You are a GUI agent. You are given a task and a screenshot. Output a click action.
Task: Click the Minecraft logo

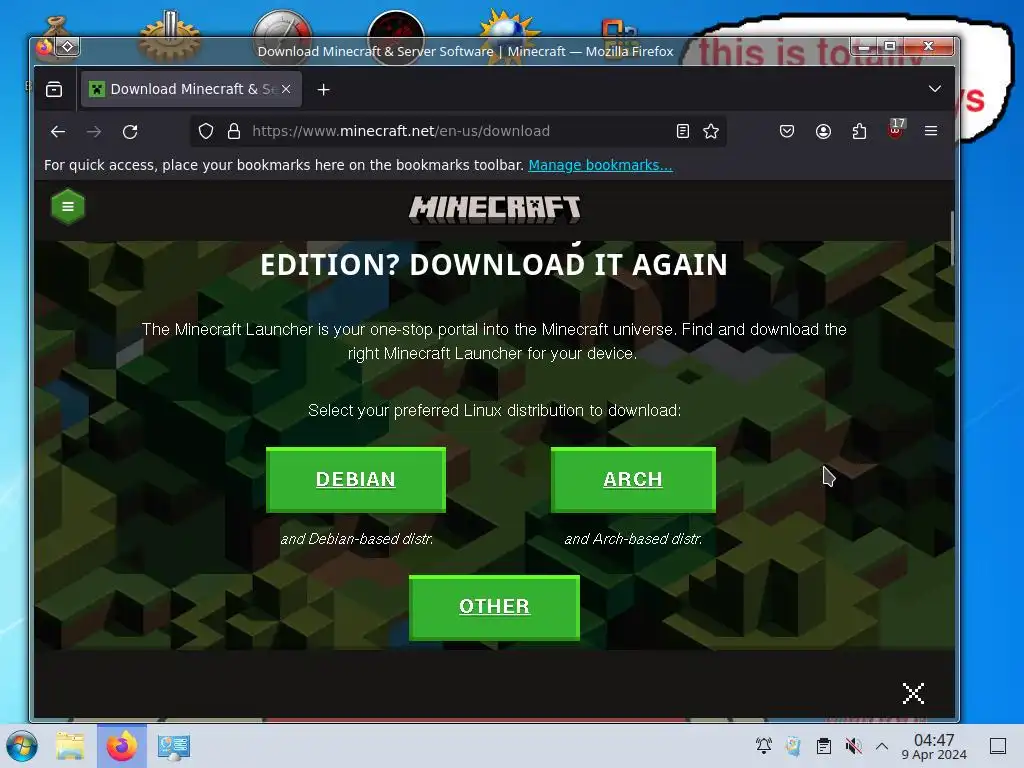tap(494, 209)
